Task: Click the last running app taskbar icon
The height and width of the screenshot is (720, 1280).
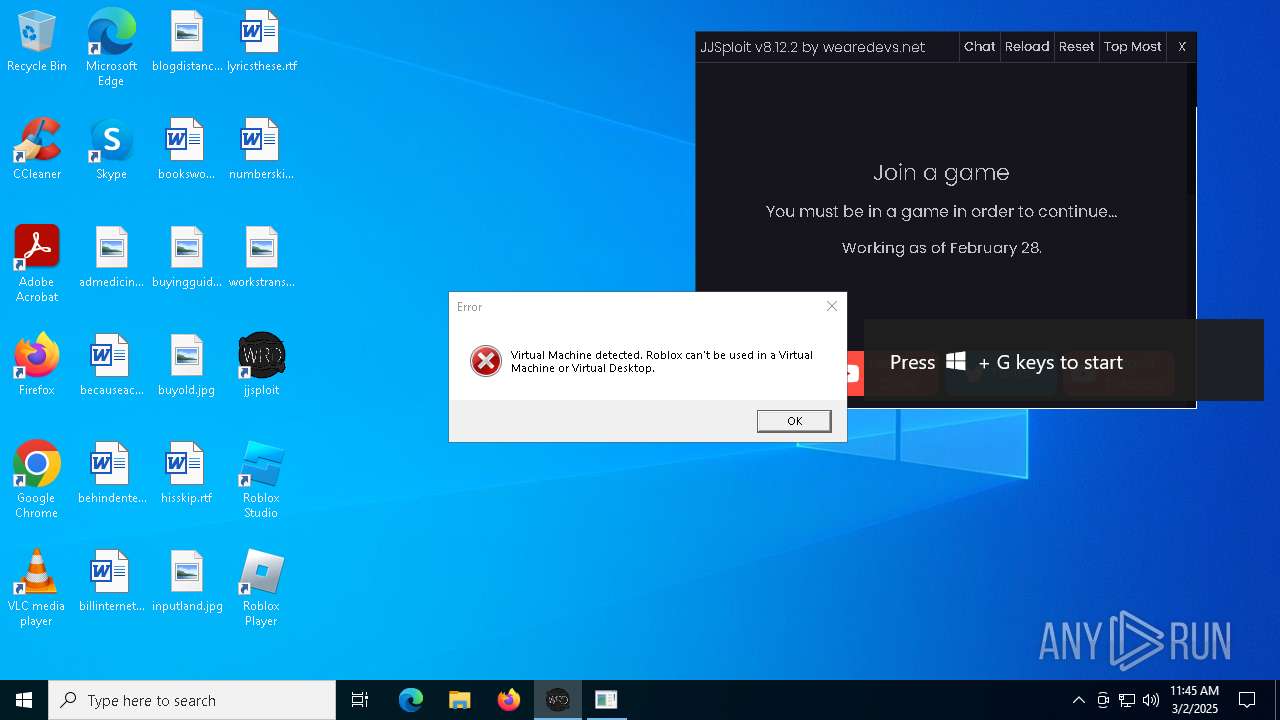Action: click(x=606, y=700)
